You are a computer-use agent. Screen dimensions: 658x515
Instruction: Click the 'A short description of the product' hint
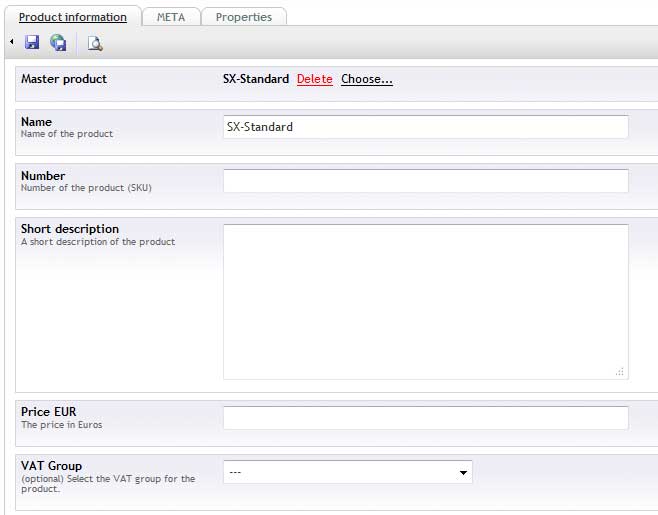point(98,242)
